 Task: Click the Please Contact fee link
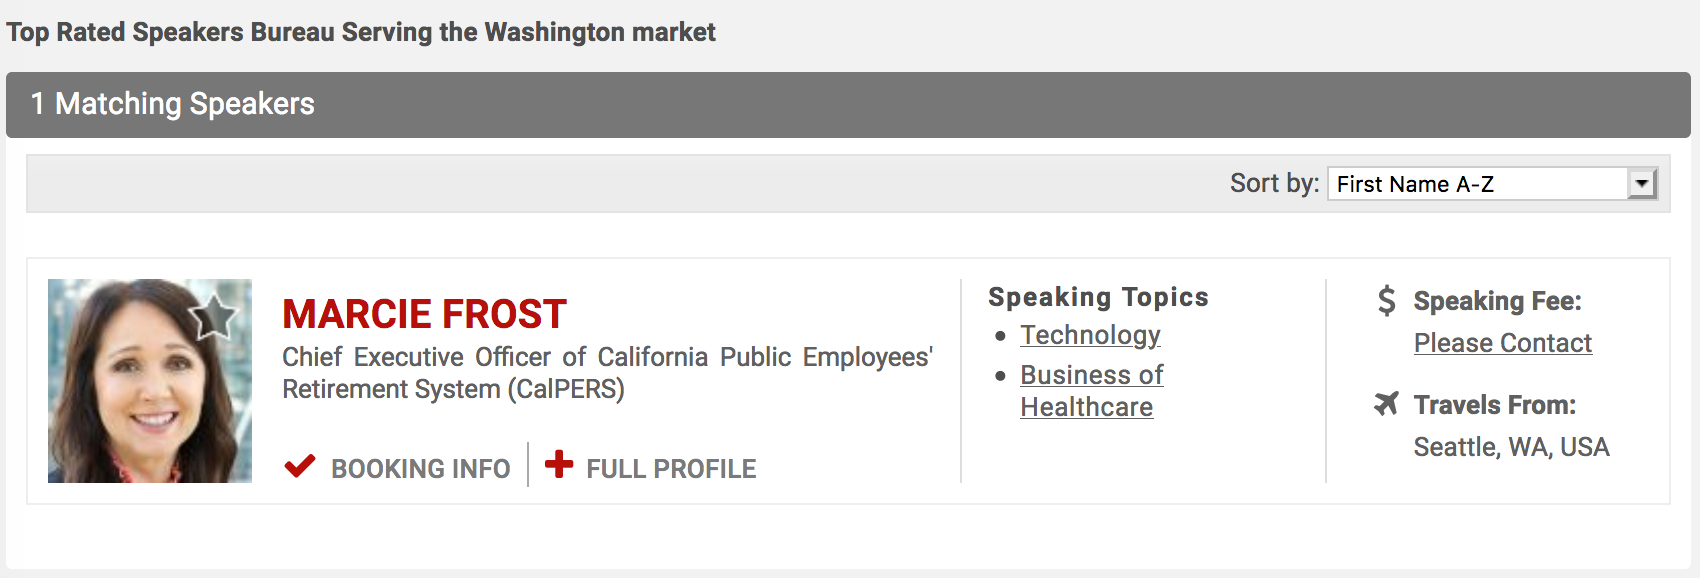point(1502,343)
